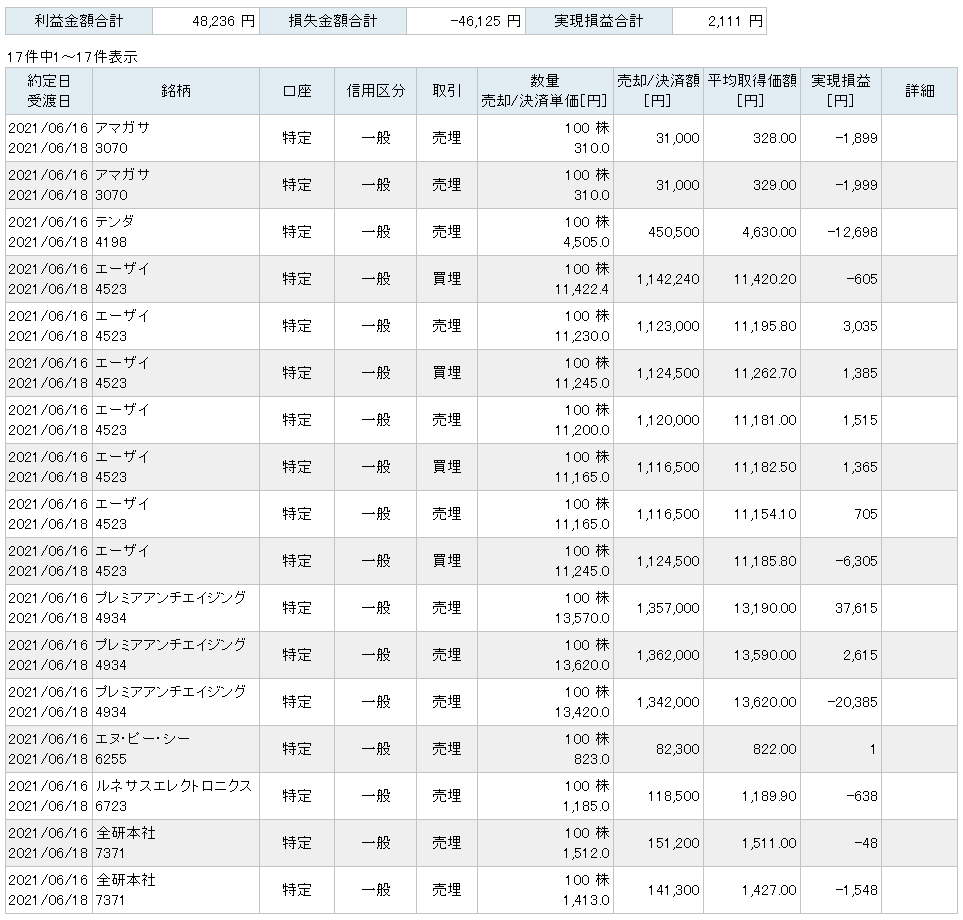Click the 450,500 settlement amount
The width and height of the screenshot is (963, 920).
pos(674,232)
